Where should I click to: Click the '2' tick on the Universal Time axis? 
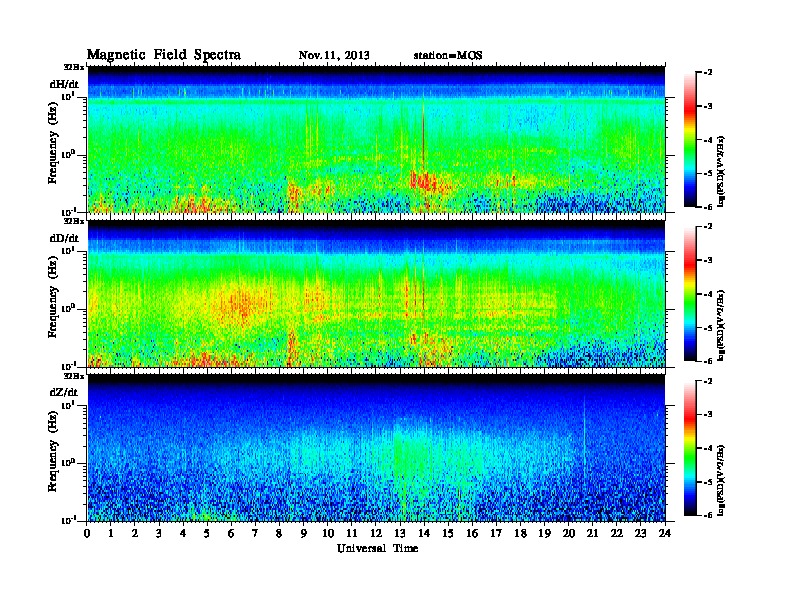(x=135, y=533)
